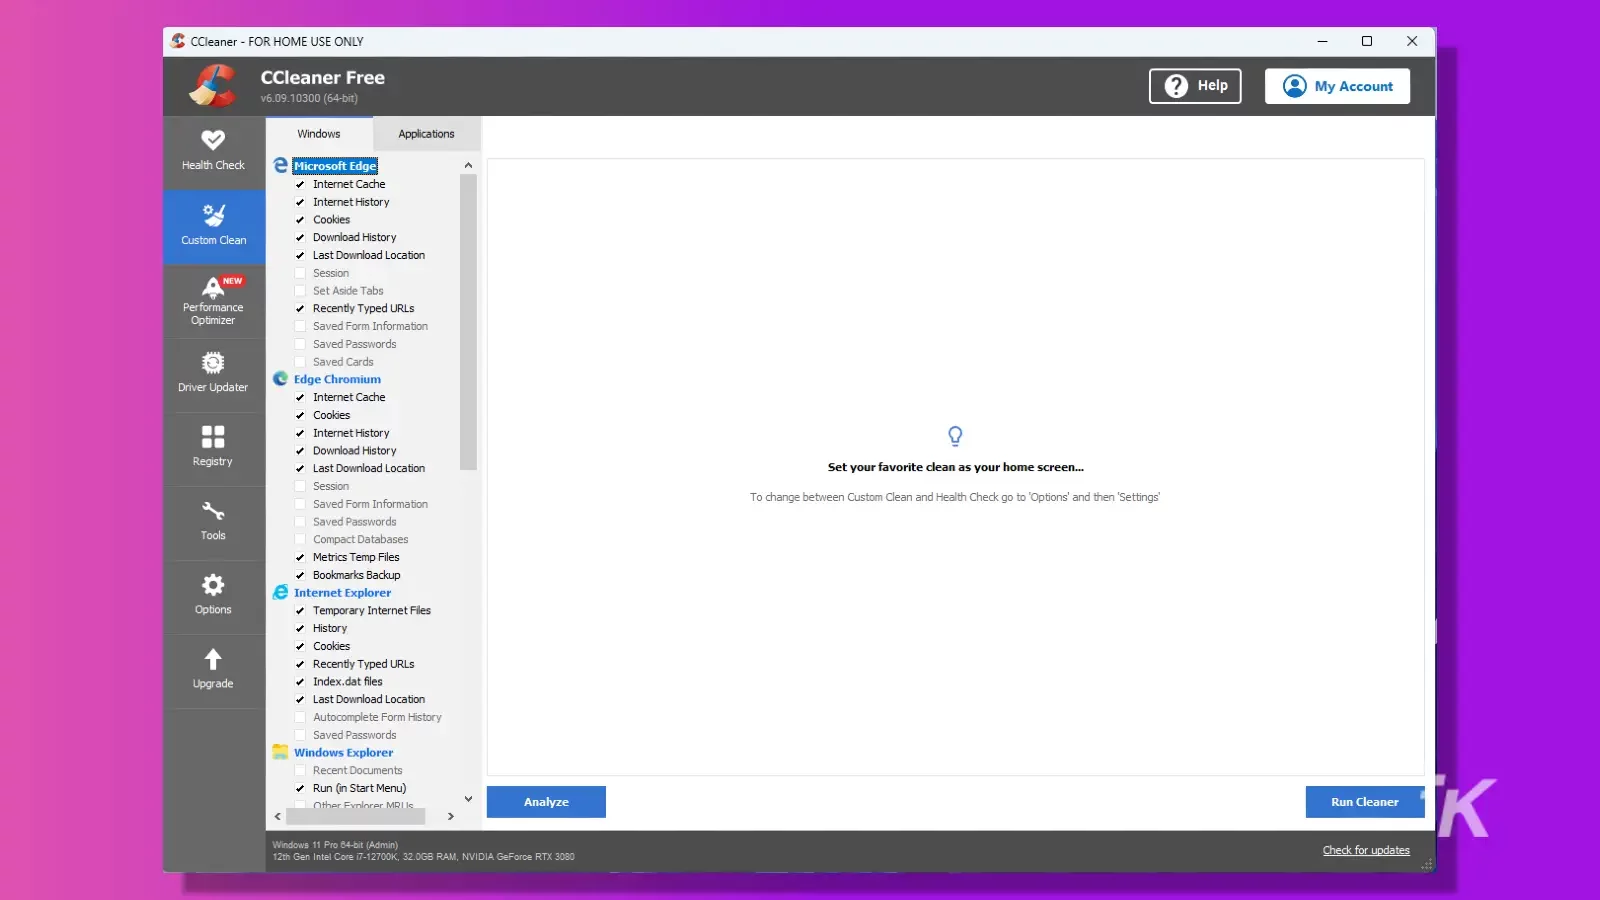Click 'Recently Typed URLs' under Microsoft Edge

[363, 308]
